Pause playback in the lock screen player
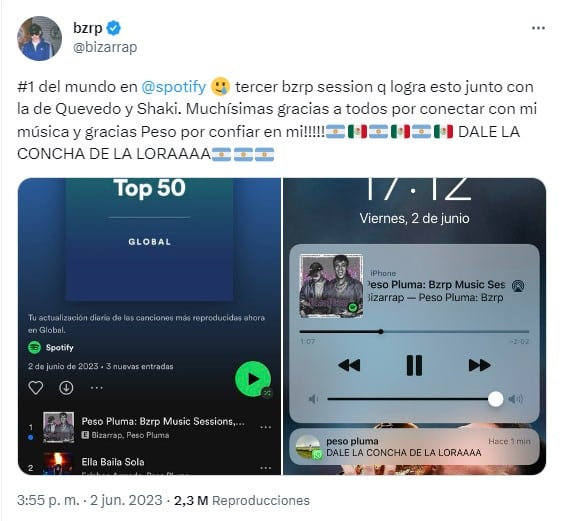Screen dimensions: 561x521 point(414,365)
